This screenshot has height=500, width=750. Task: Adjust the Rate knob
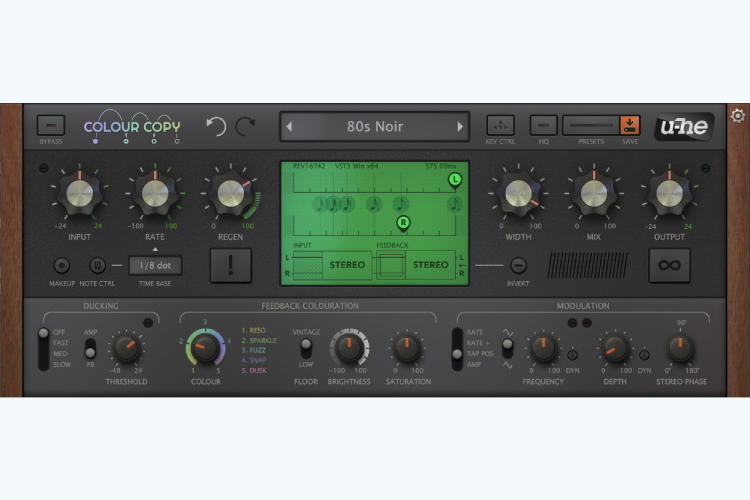tap(155, 194)
